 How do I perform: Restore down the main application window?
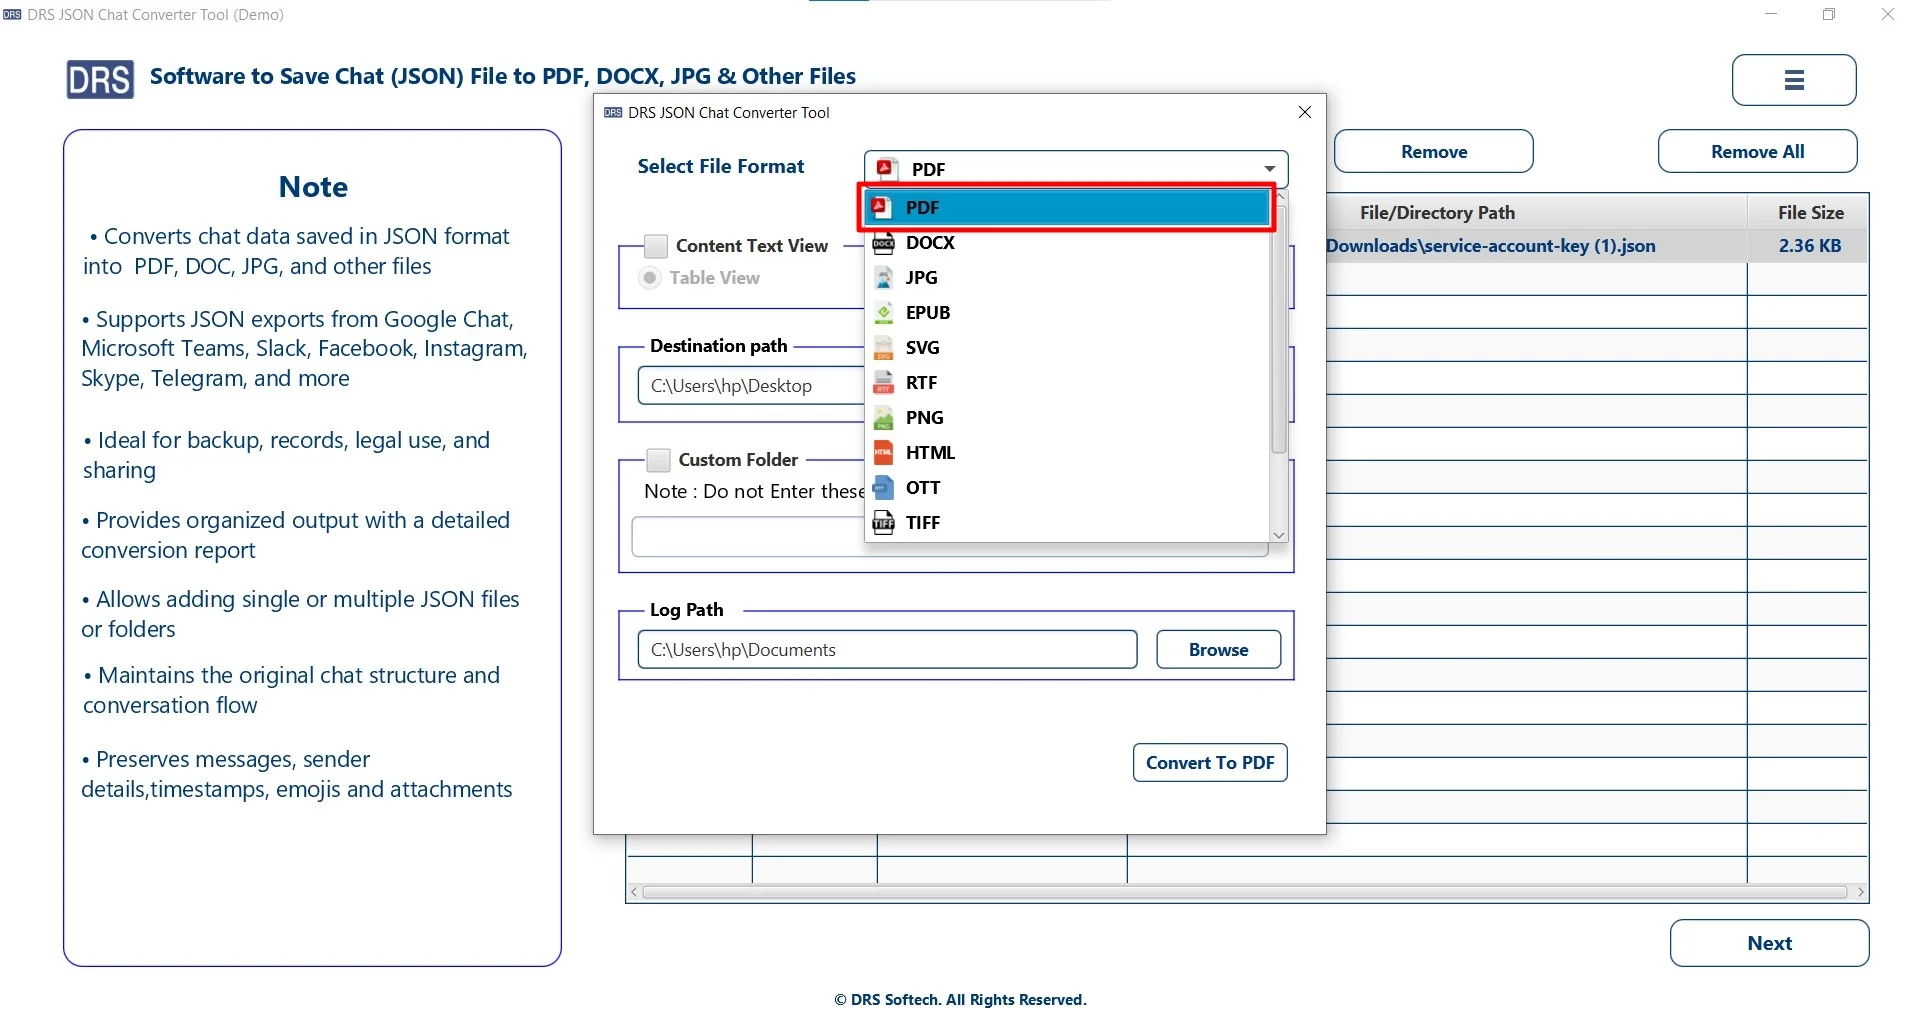pos(1828,14)
